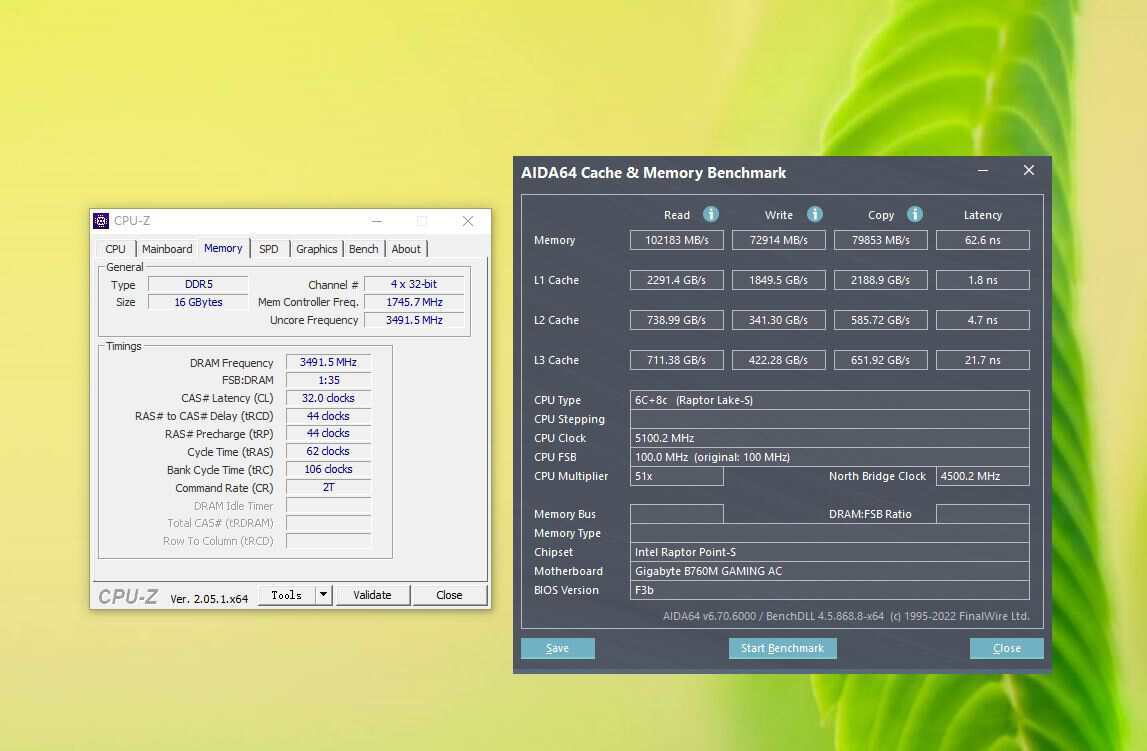Open the Tools dropdown arrow
The image size is (1147, 751).
click(323, 595)
